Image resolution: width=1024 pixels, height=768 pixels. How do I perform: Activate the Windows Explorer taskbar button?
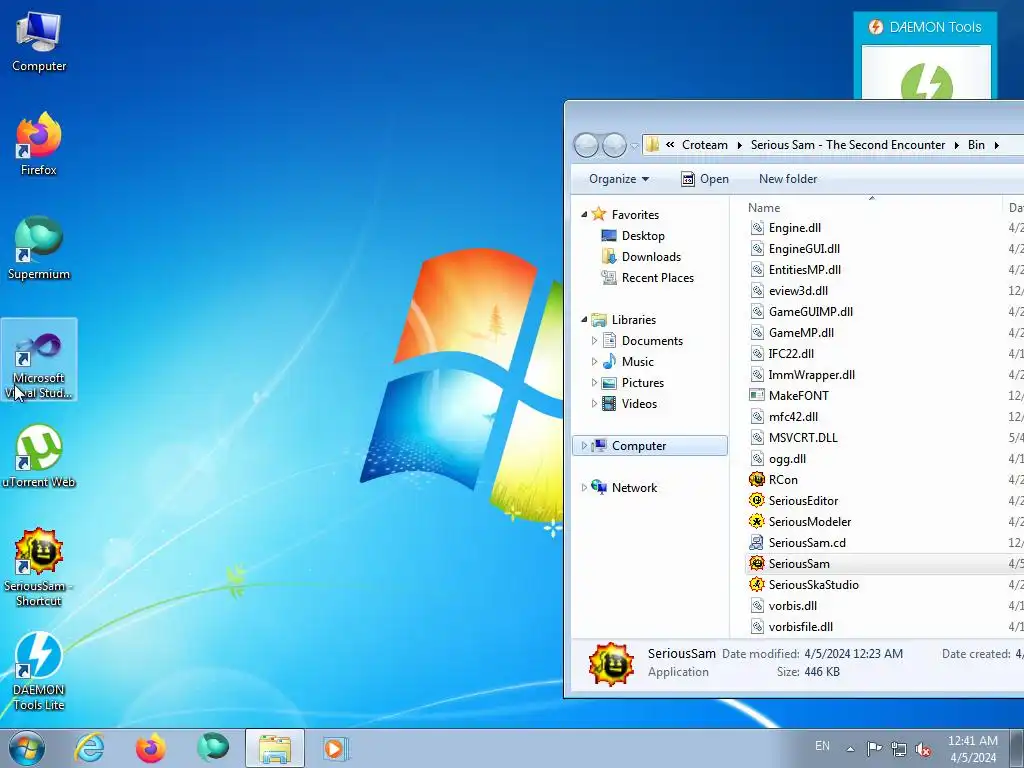275,748
